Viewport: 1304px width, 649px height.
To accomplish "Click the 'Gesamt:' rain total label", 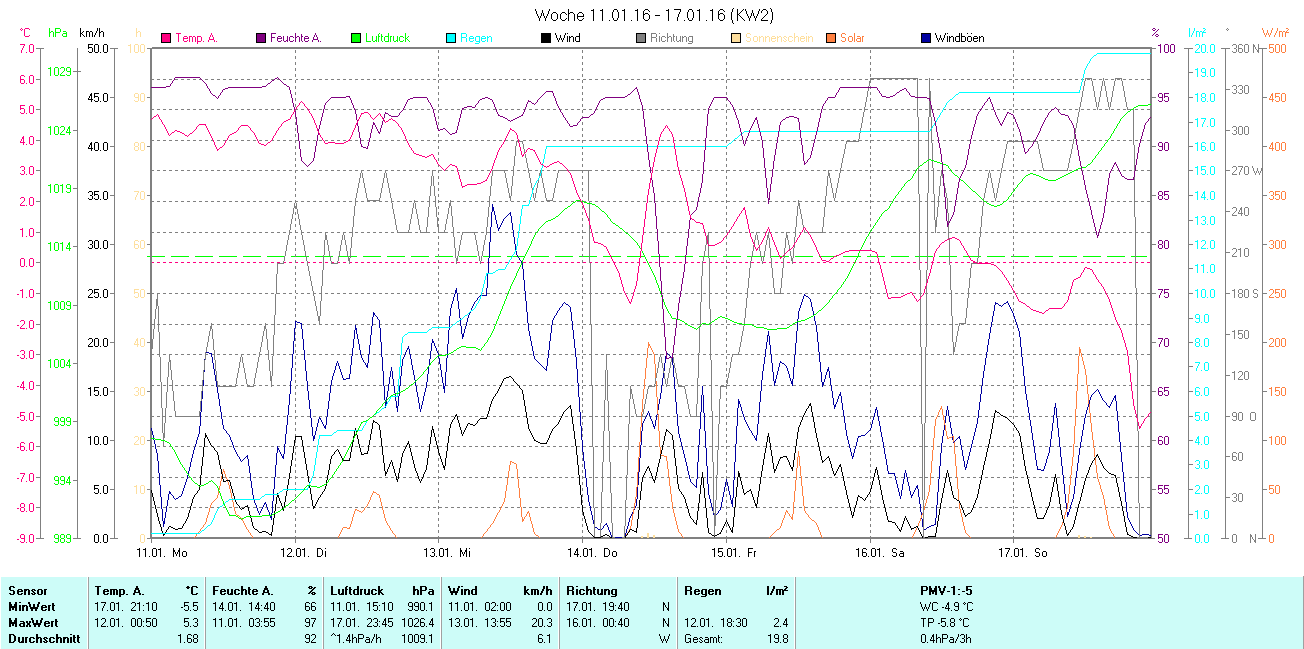I will 705,639.
